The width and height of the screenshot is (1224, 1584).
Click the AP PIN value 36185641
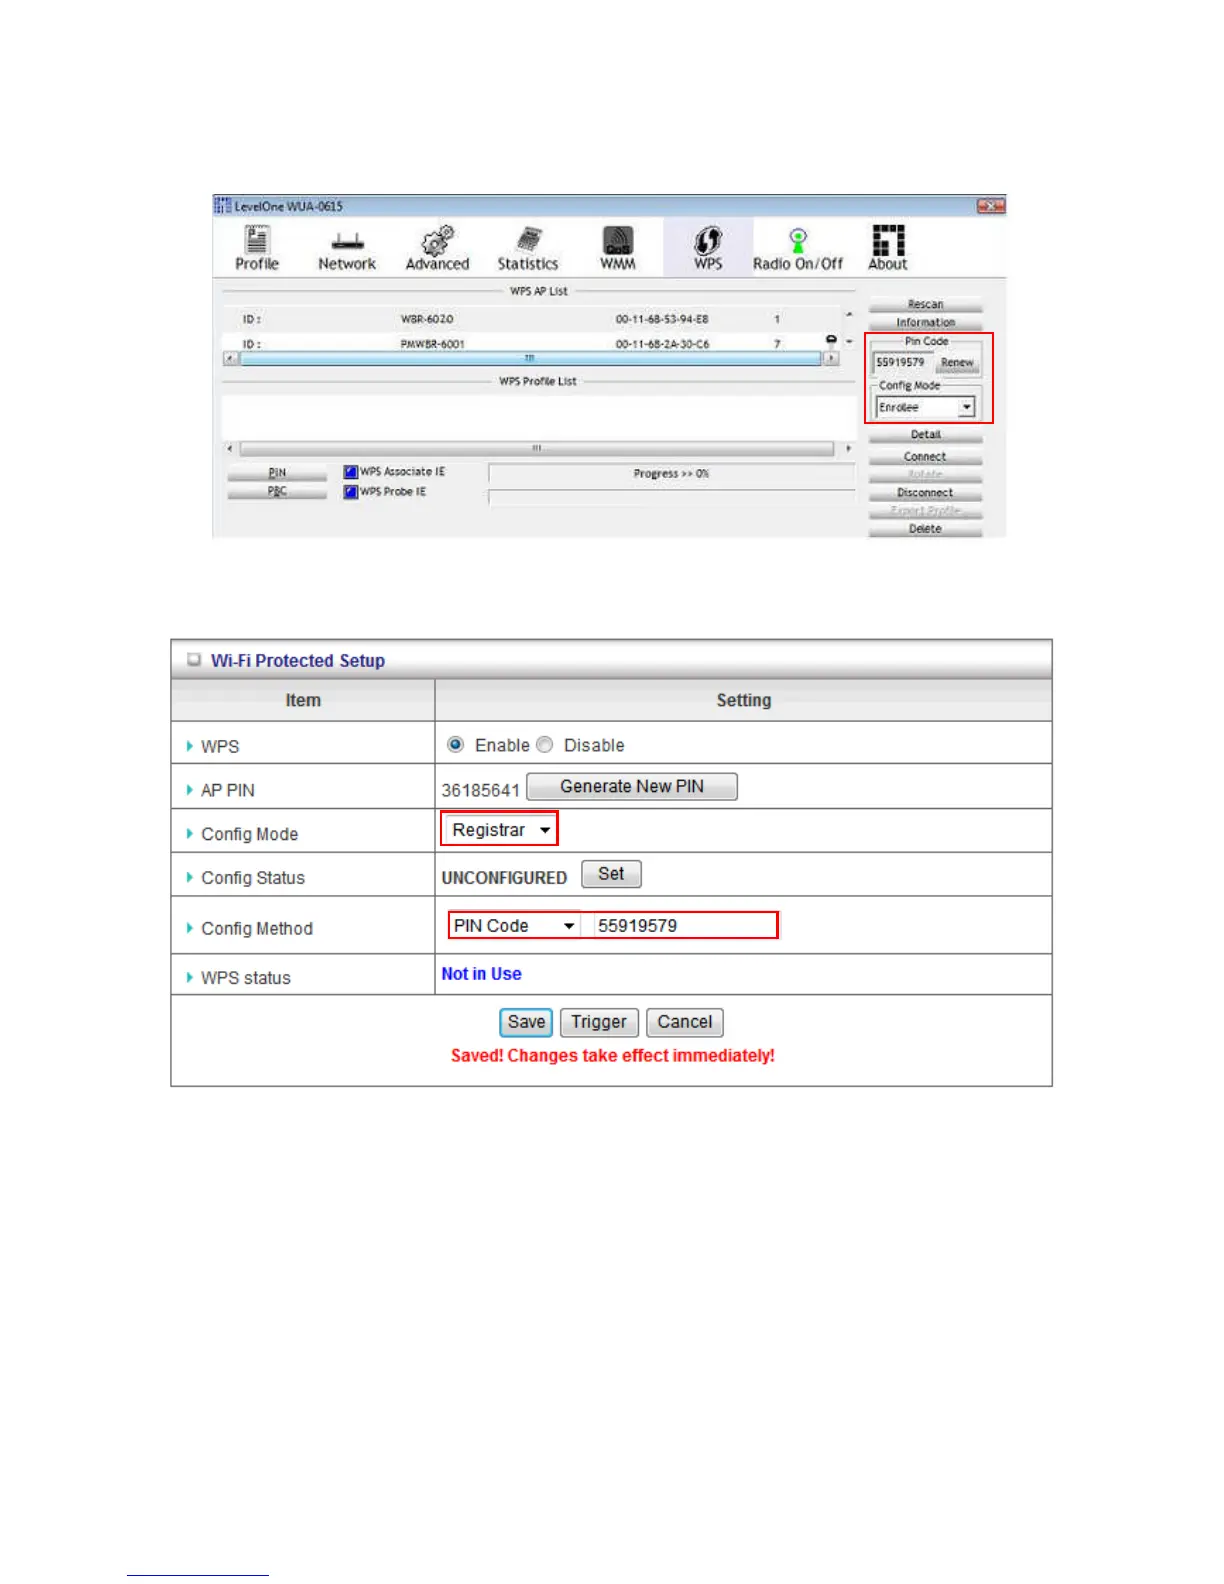(x=481, y=790)
